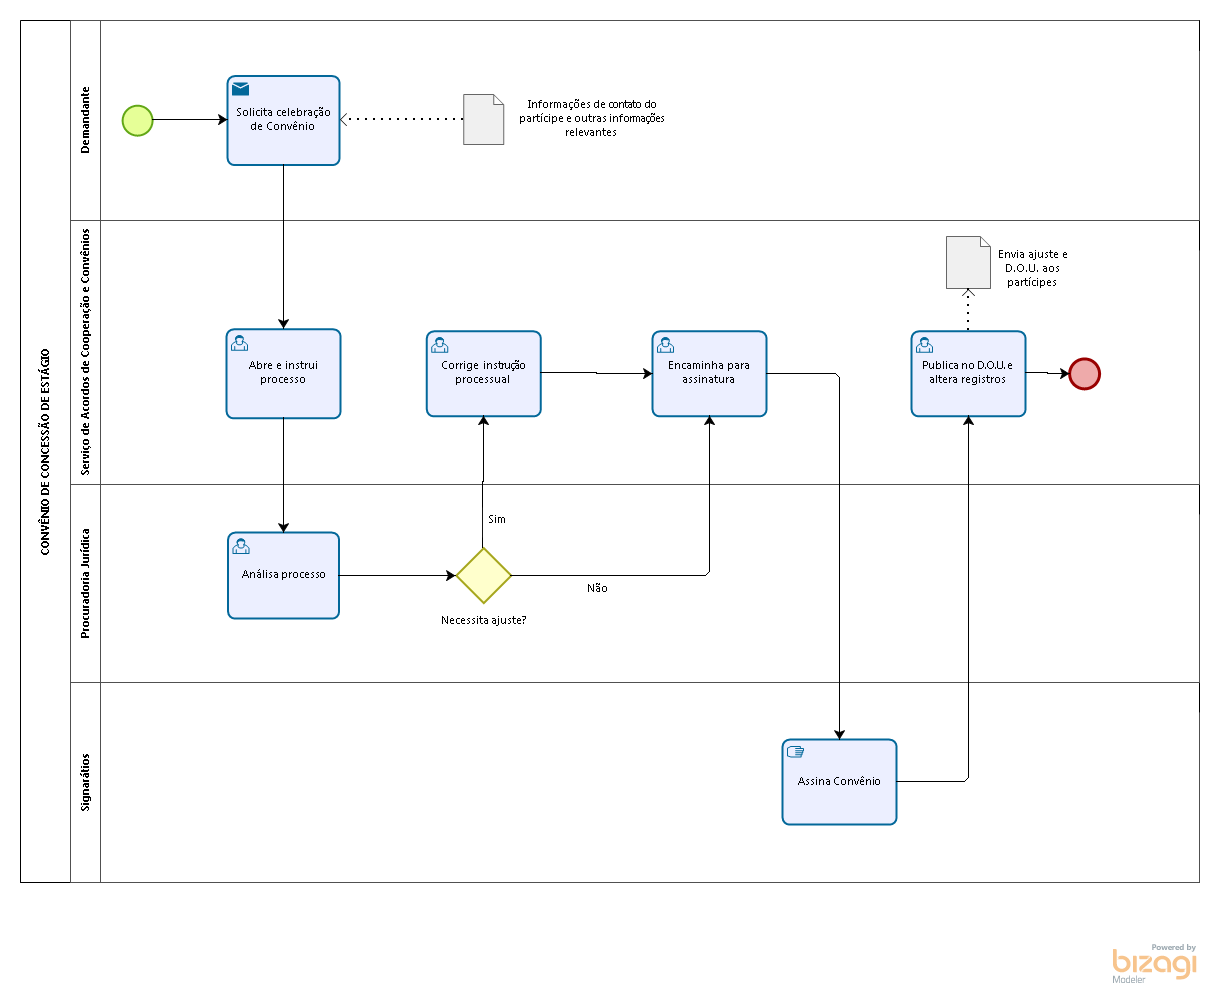Viewport: 1219px width, 995px height.
Task: Click the Bizagi Modeler logo
Action: (1153, 963)
